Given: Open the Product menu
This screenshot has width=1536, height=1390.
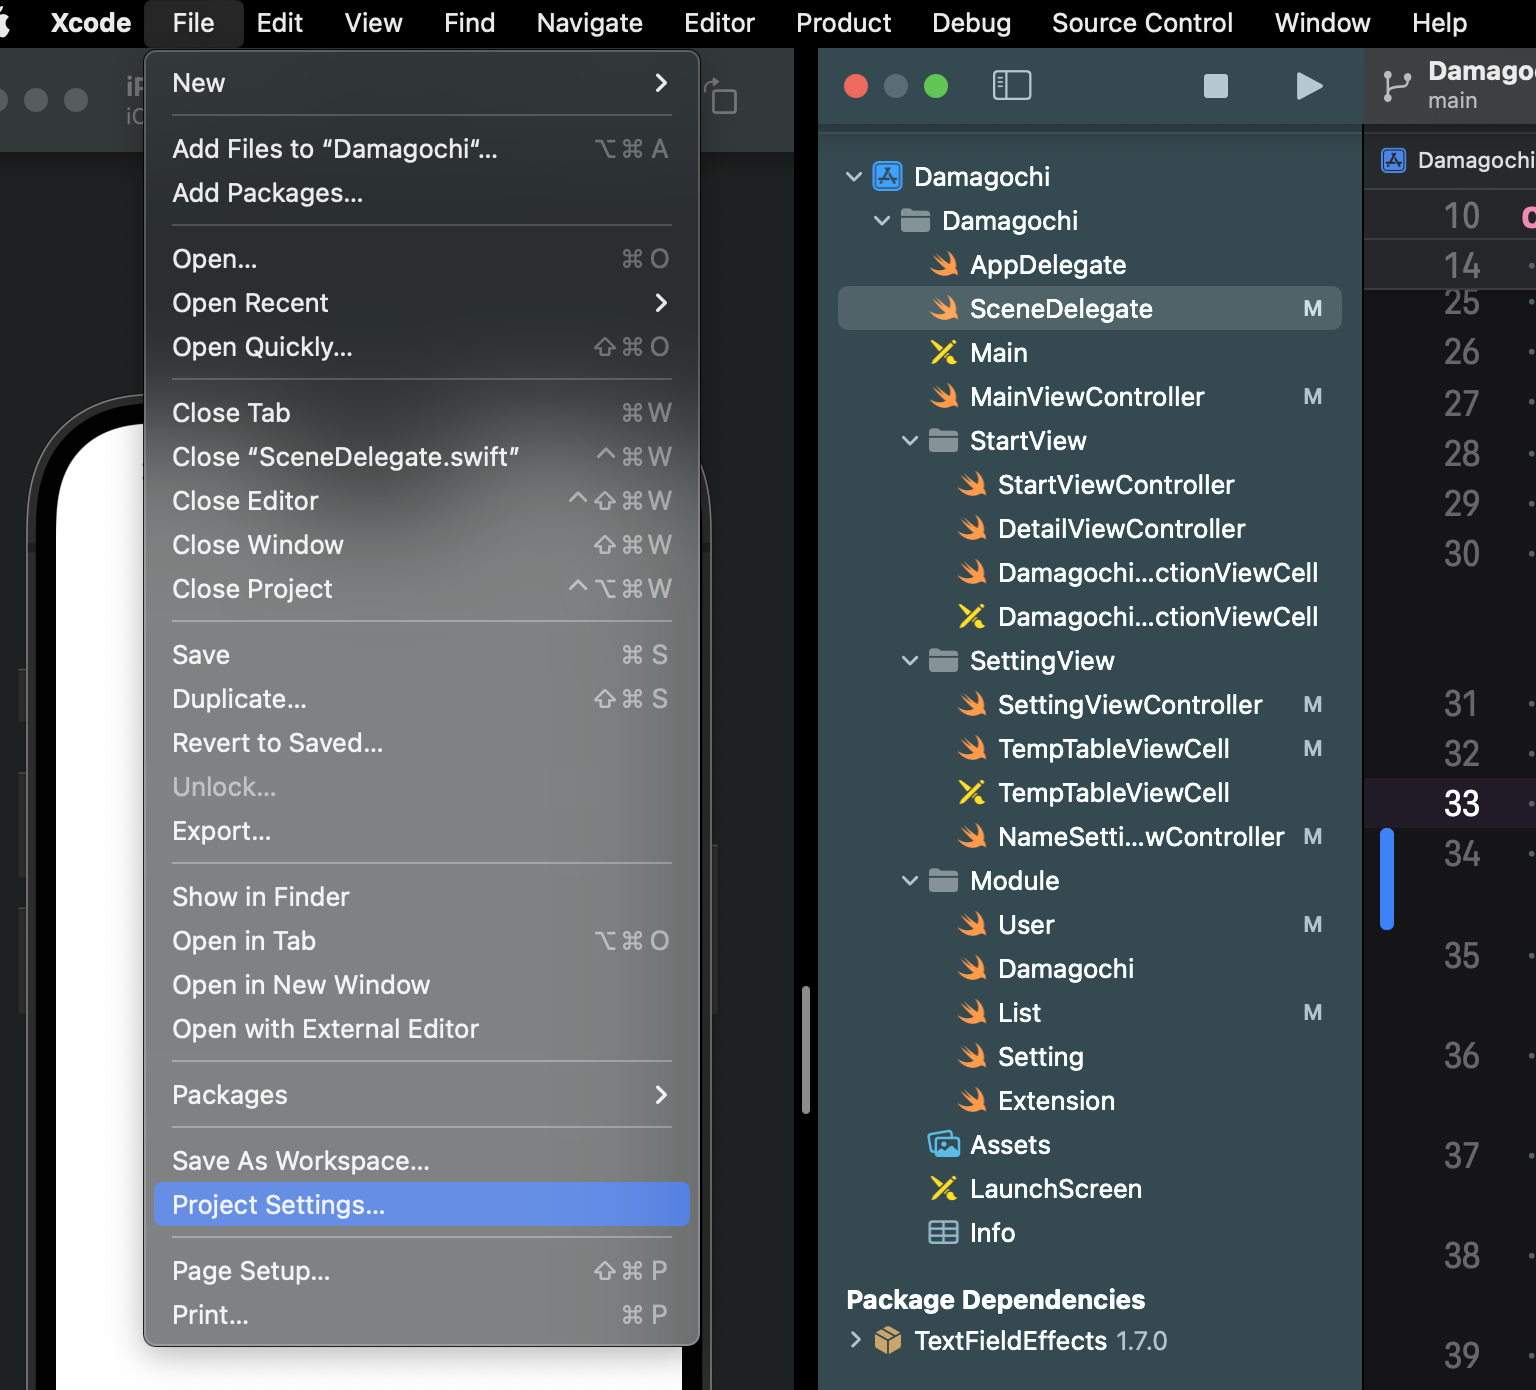Looking at the screenshot, I should pos(843,23).
